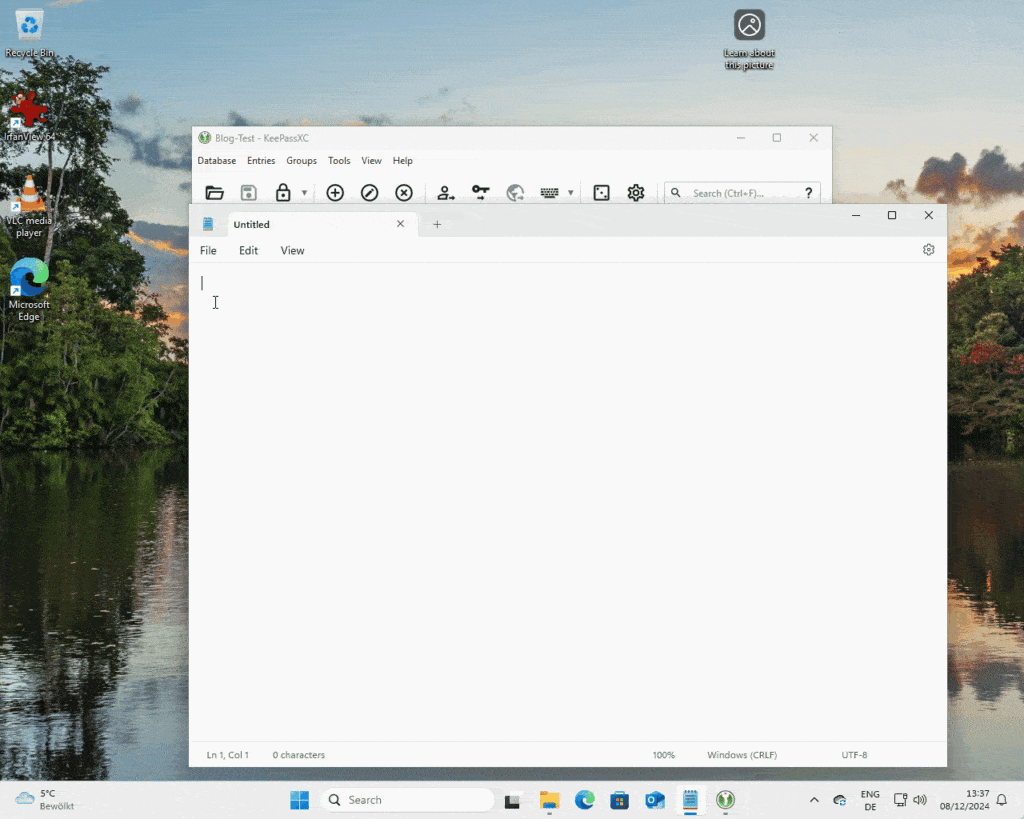Click the taskbar Search box
Screen dimensions: 1024x819
coord(408,800)
